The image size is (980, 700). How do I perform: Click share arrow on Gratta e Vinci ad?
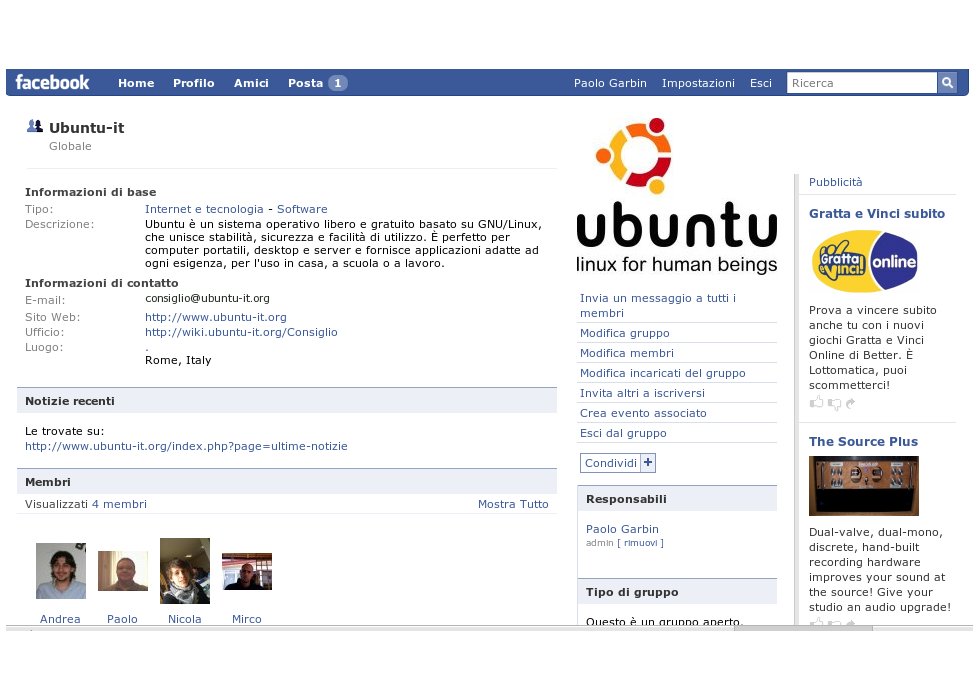pos(851,404)
